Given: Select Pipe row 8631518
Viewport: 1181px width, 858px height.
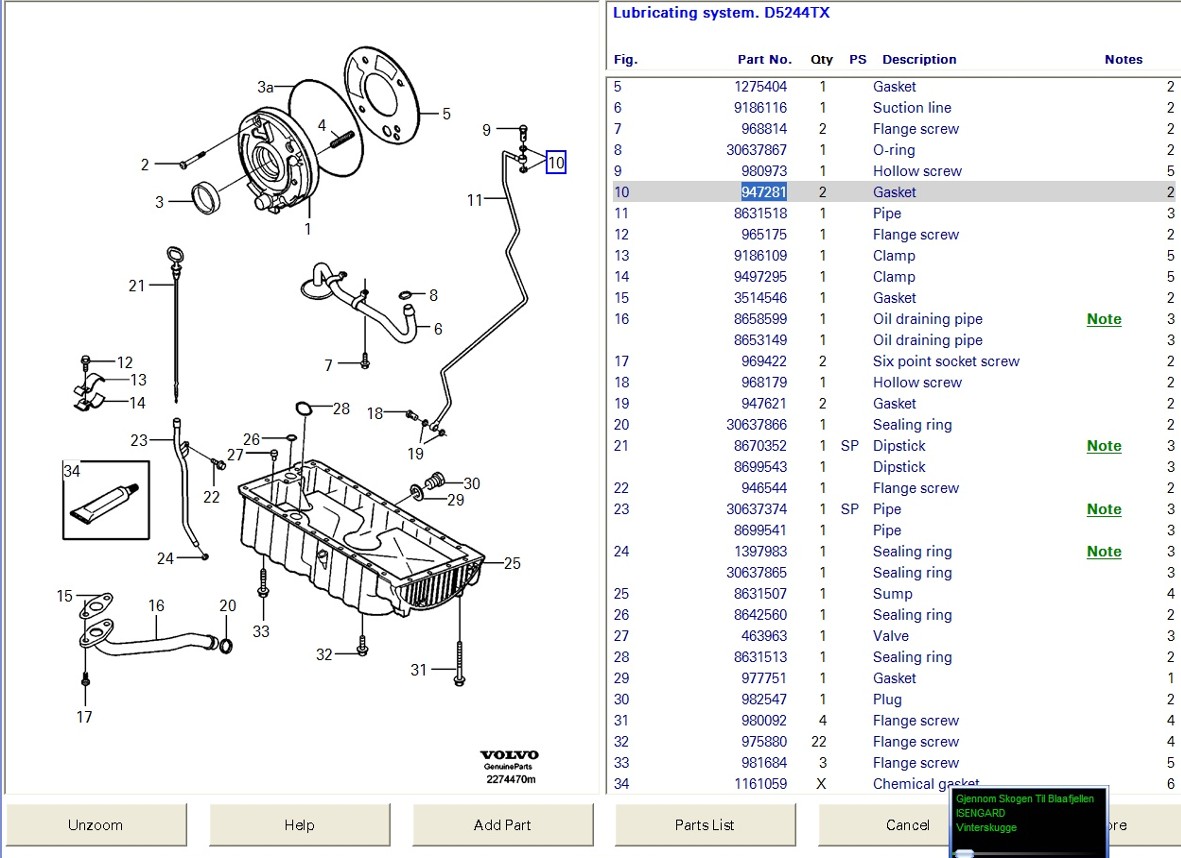Looking at the screenshot, I should 893,213.
